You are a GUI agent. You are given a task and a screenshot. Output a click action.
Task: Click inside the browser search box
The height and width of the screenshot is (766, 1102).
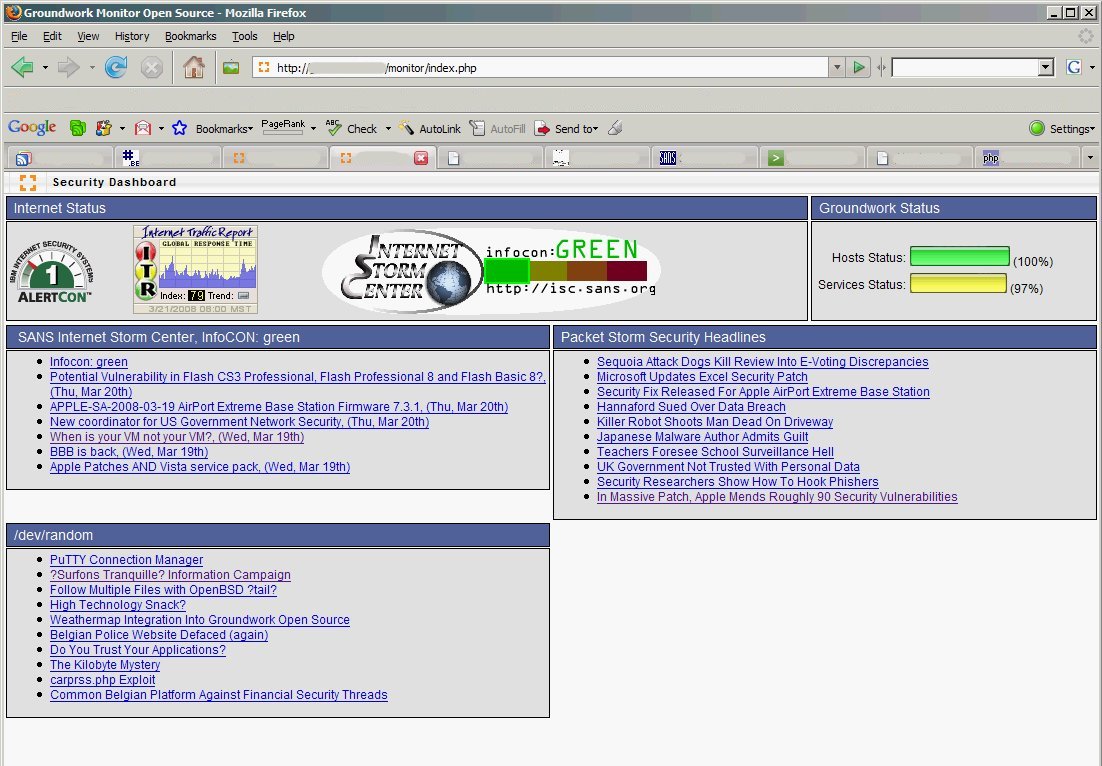click(x=965, y=67)
